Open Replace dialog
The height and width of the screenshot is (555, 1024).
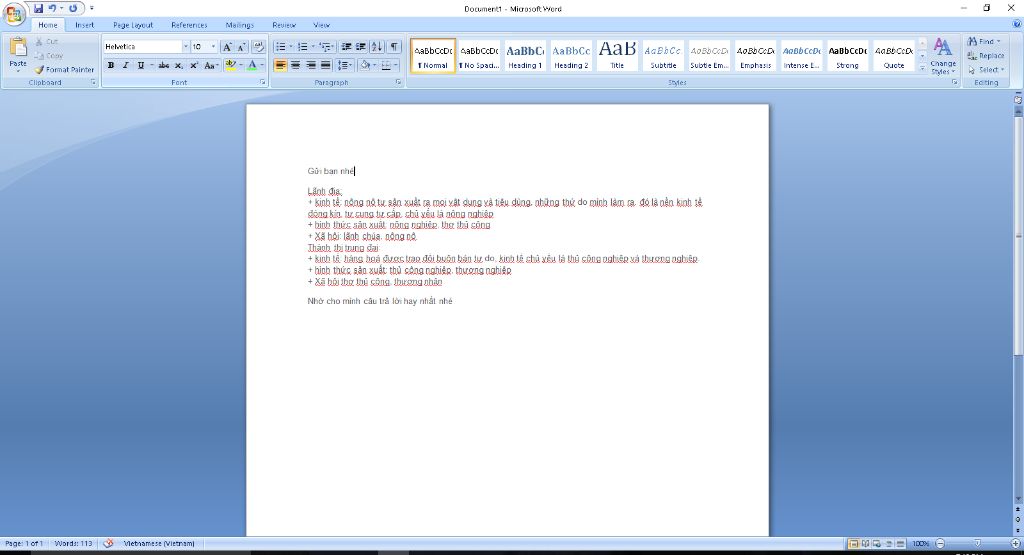986,56
